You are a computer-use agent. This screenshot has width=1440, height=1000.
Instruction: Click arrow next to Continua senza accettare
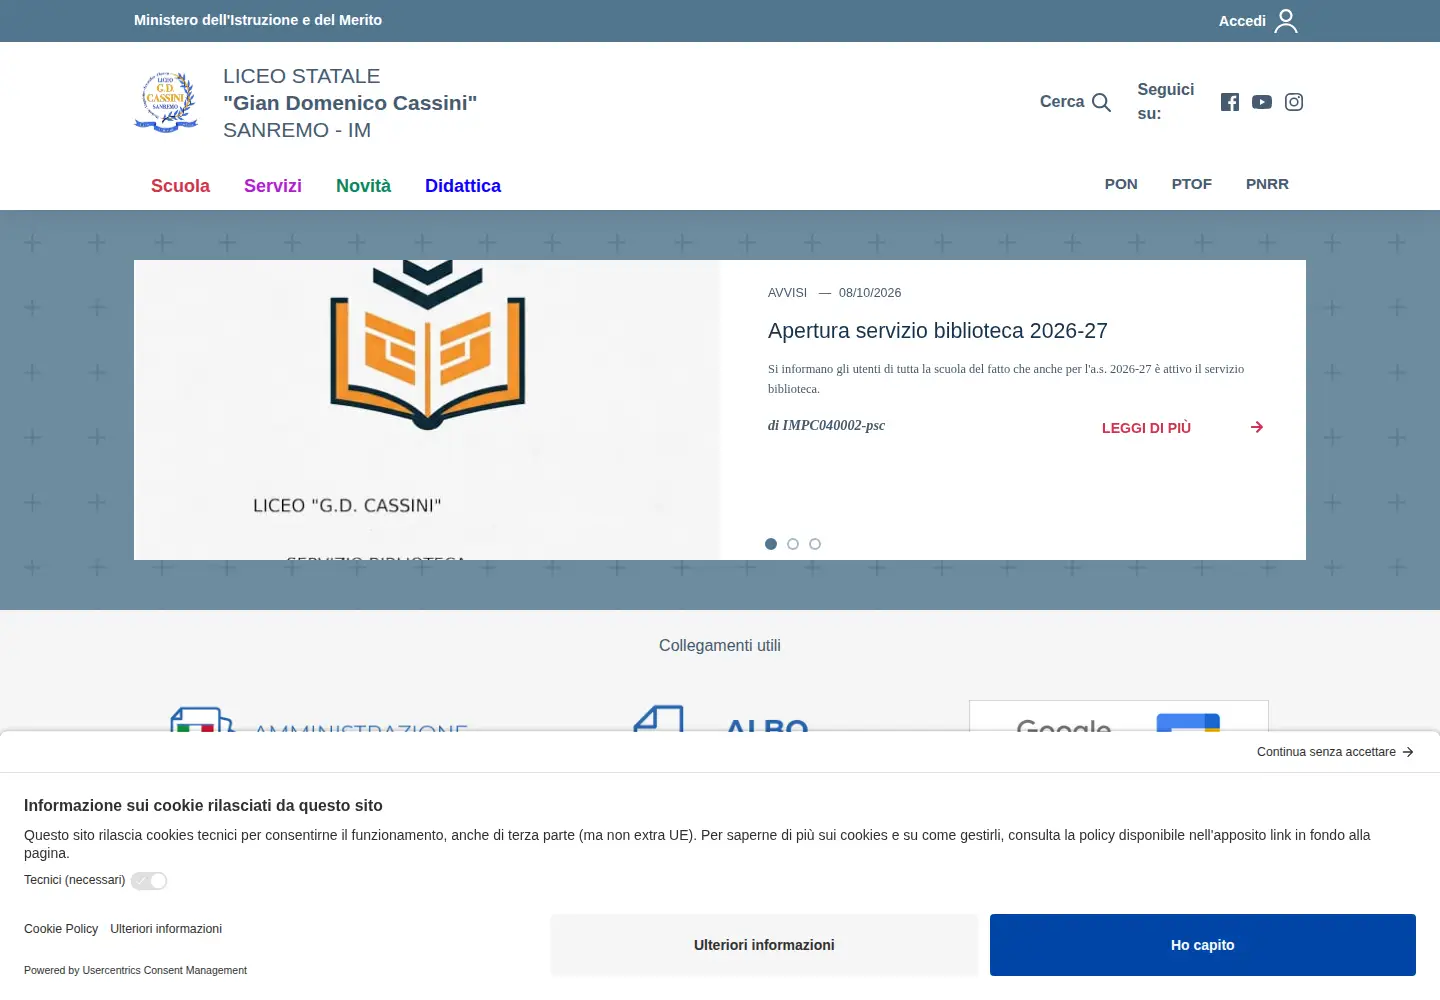[x=1408, y=752]
